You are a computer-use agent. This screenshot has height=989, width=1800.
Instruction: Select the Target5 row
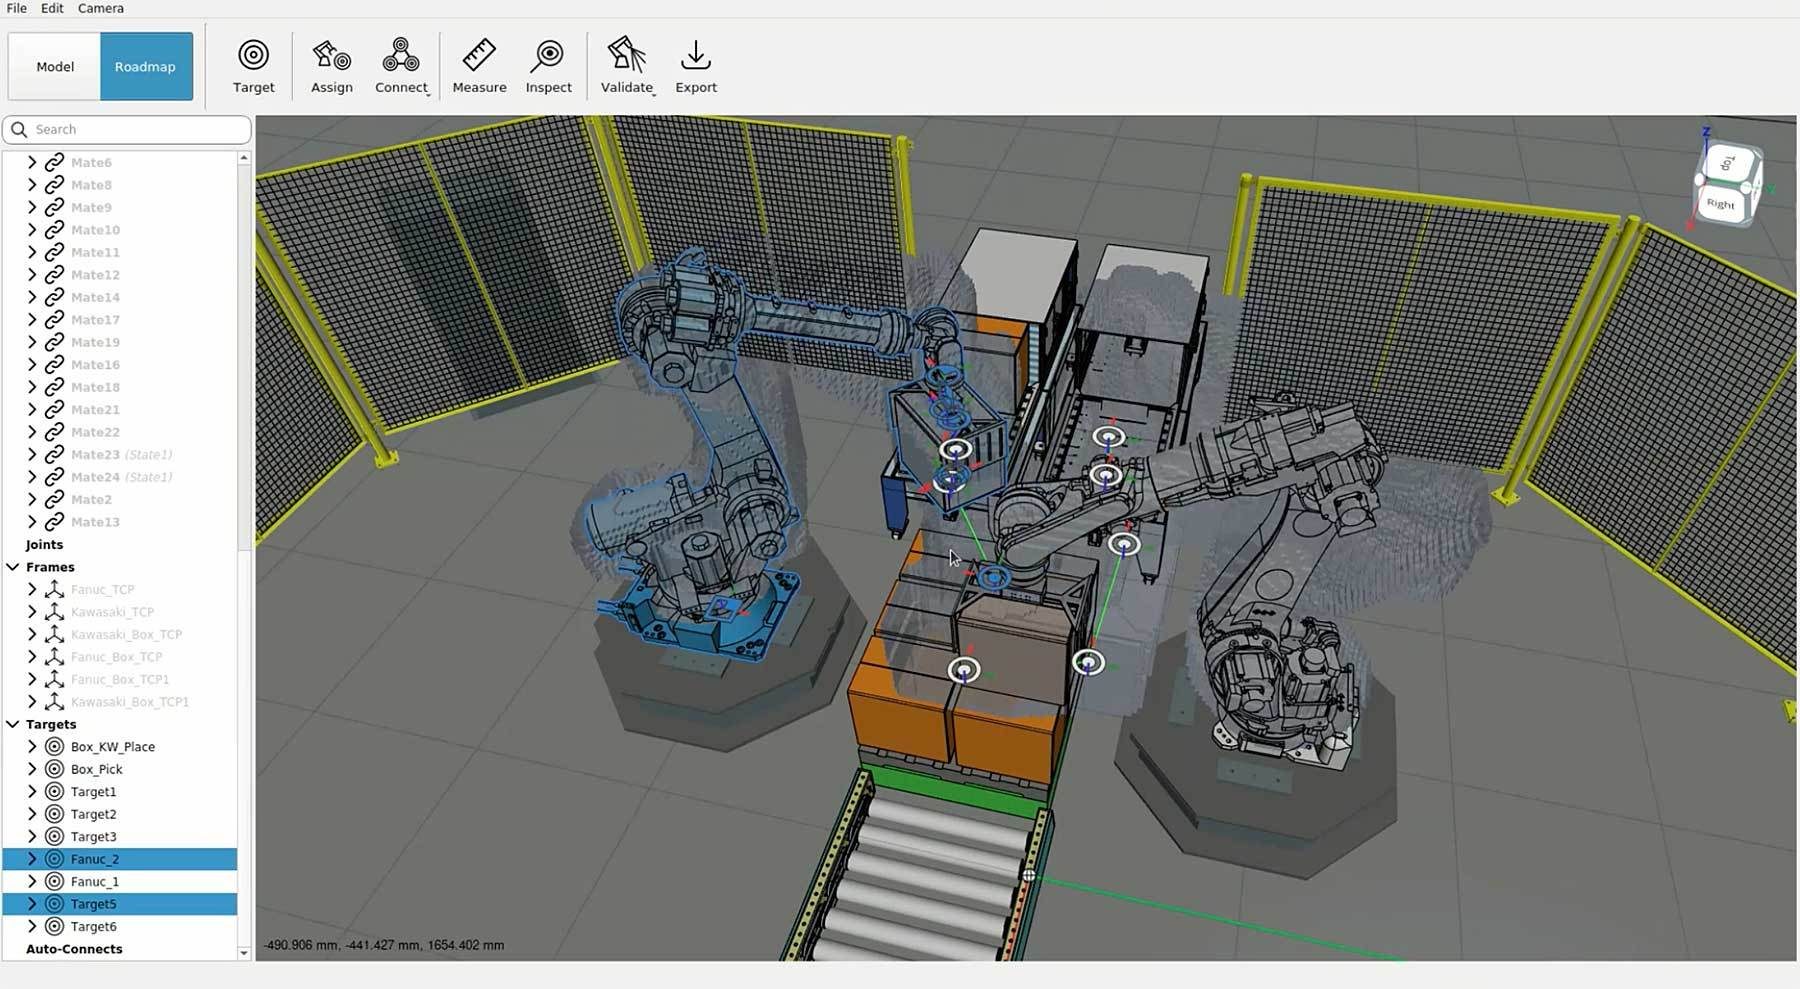[x=120, y=903]
